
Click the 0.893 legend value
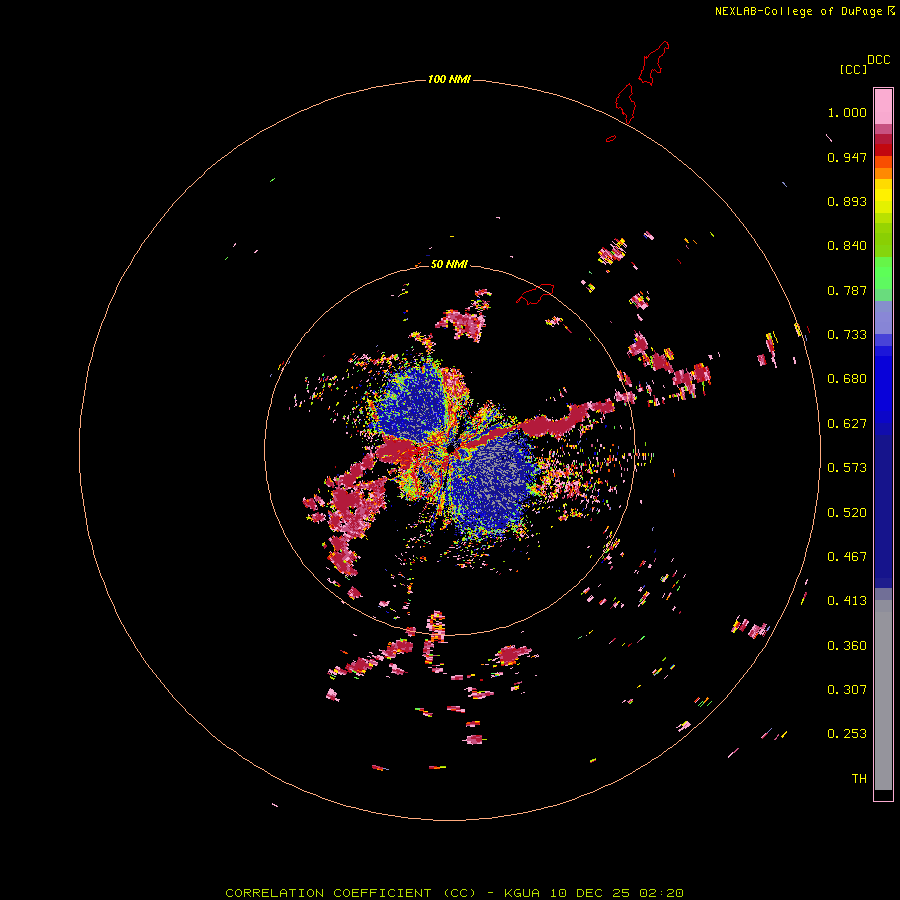[x=847, y=201]
